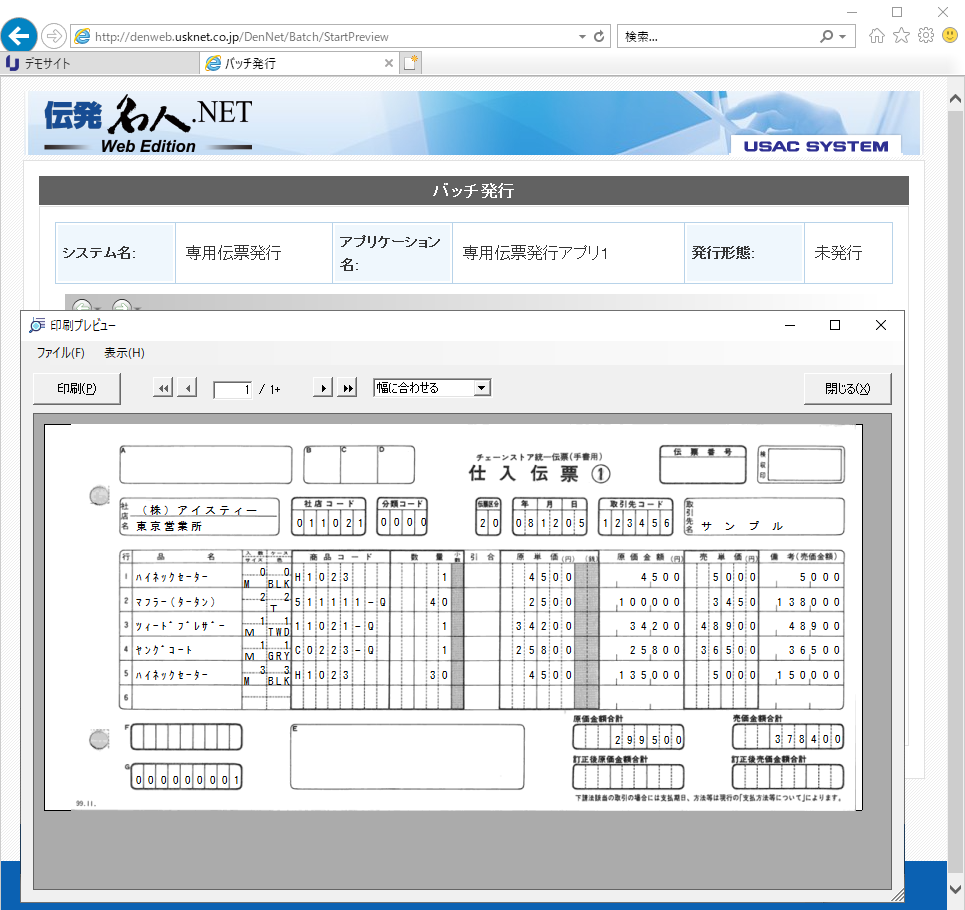Refresh the page with the reload icon

pyautogui.click(x=599, y=37)
